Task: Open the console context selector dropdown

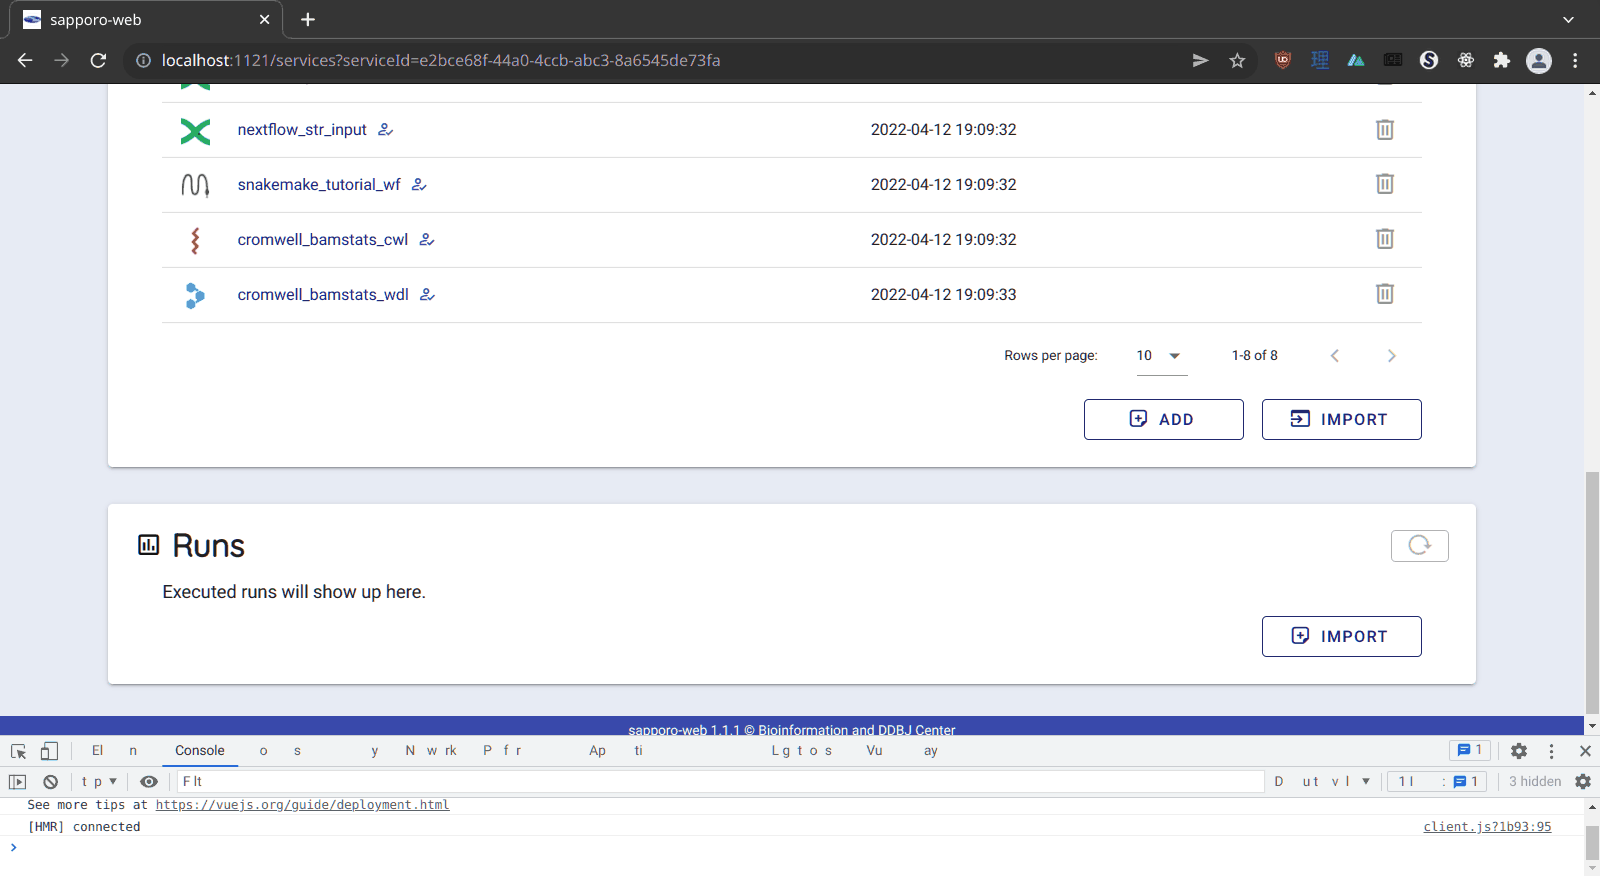Action: [x=99, y=782]
